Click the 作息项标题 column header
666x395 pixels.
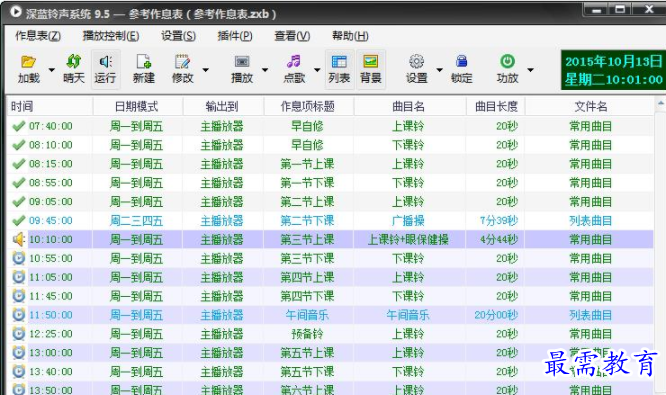click(309, 107)
